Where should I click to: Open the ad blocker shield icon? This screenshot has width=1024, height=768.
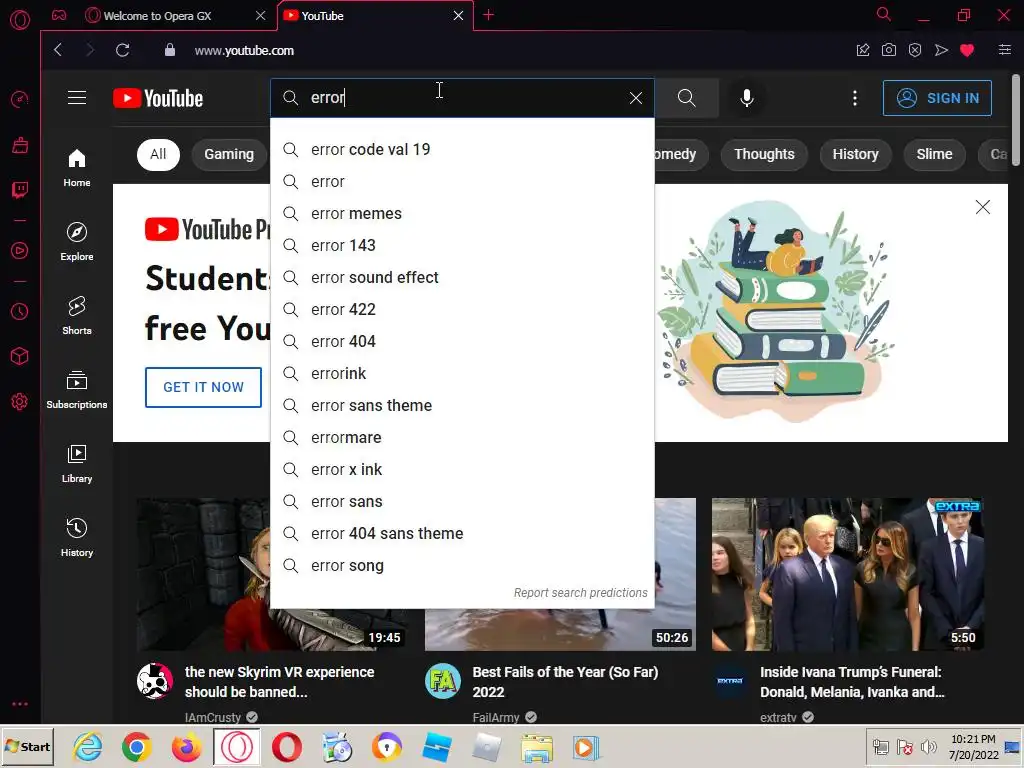pyautogui.click(x=915, y=50)
